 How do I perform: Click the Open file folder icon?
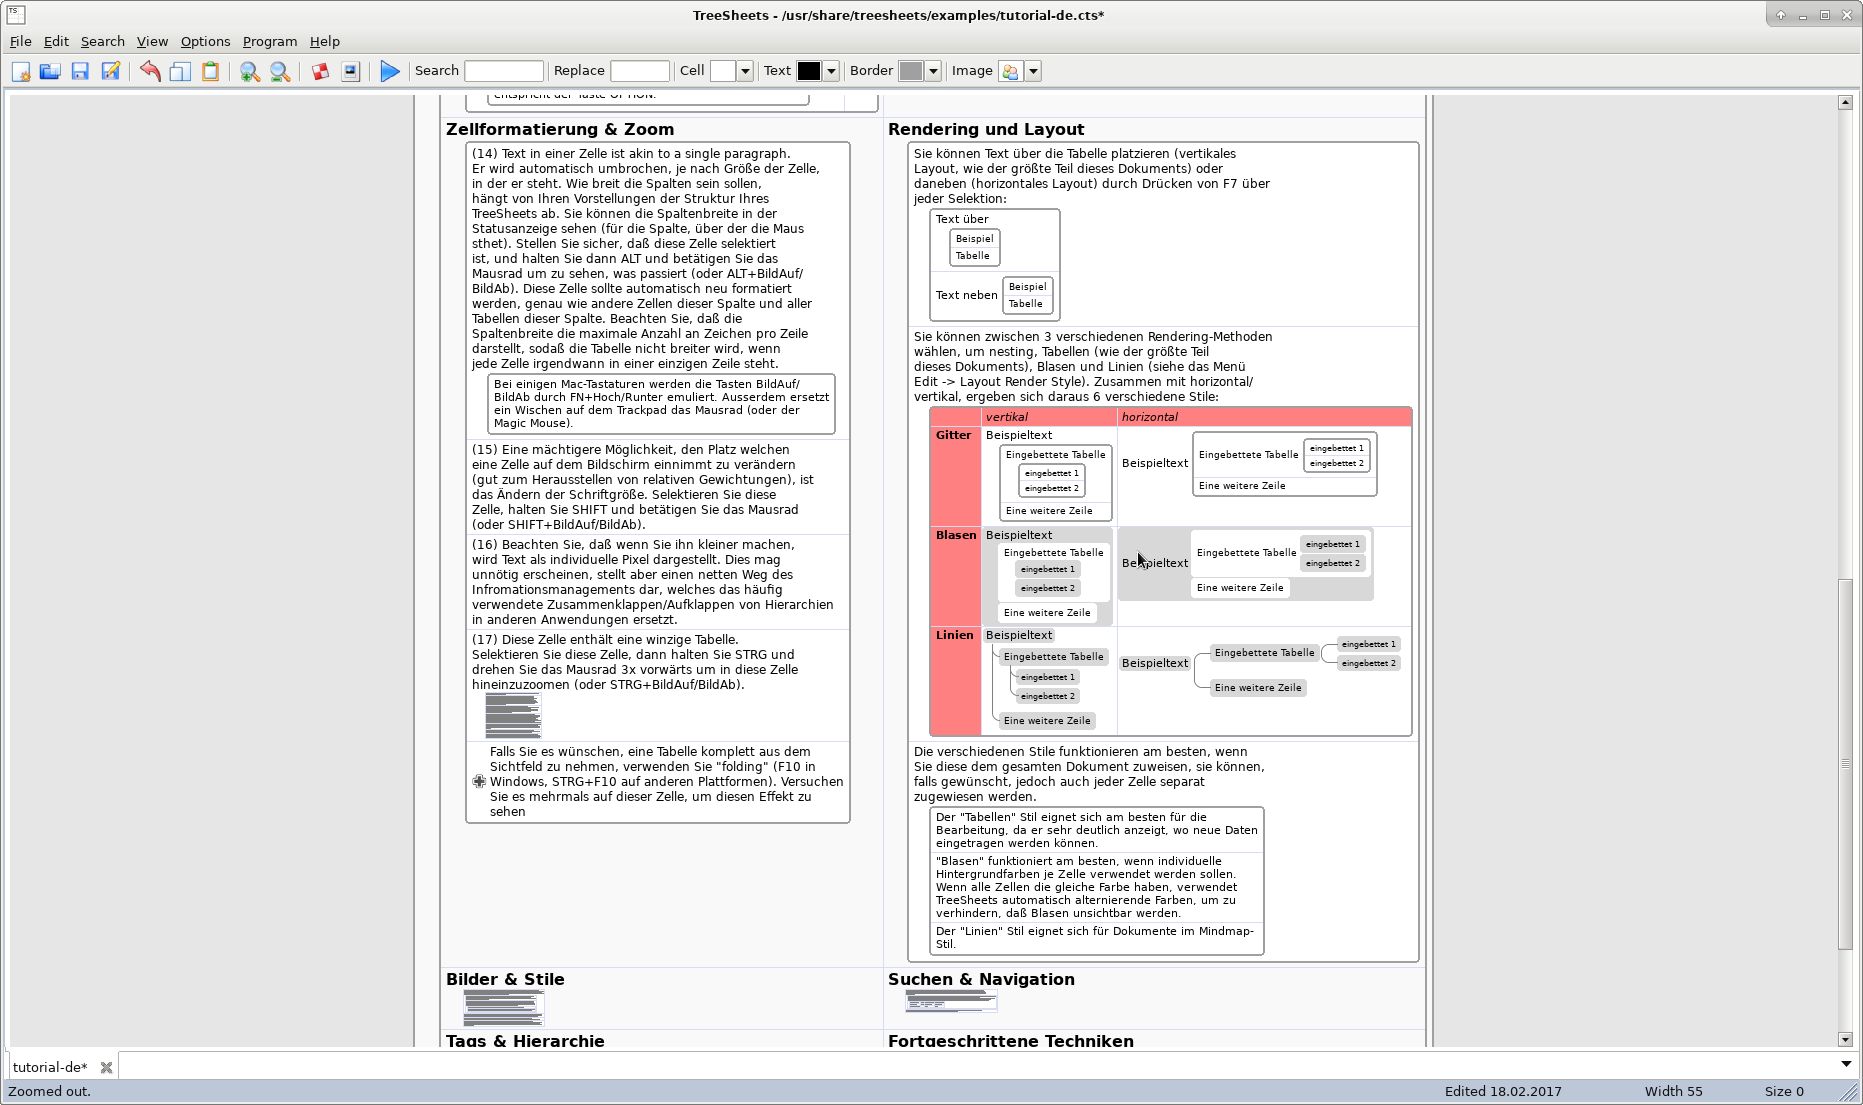click(50, 71)
